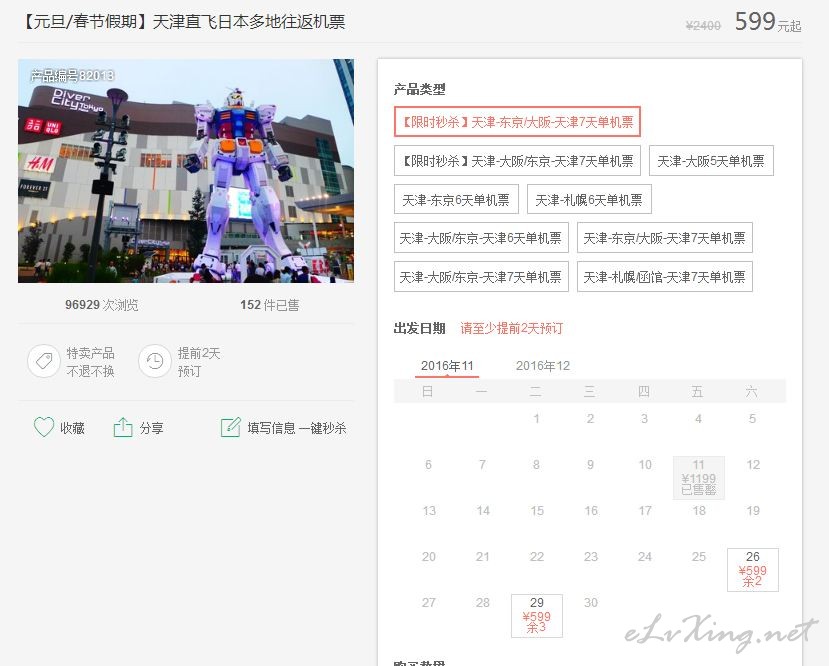
Task: Click the price tag icon for 特卖产品
Action: [x=44, y=362]
